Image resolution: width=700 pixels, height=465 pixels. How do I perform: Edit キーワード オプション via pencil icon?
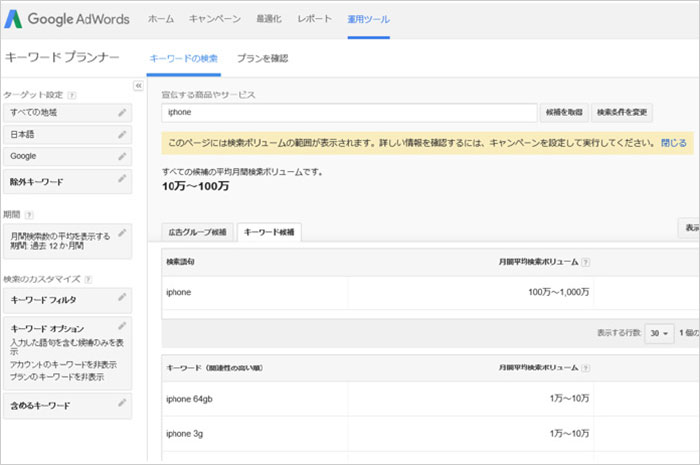pos(121,326)
